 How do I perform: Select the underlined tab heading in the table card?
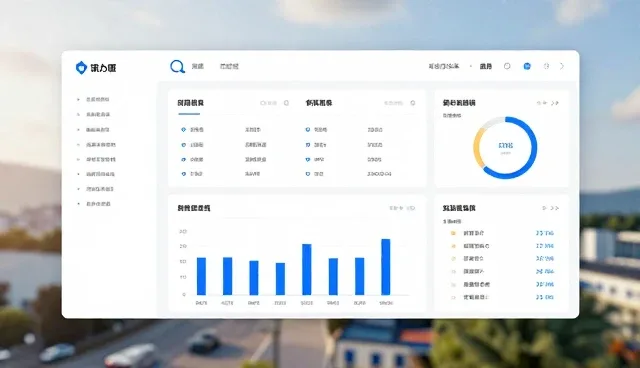click(x=191, y=103)
